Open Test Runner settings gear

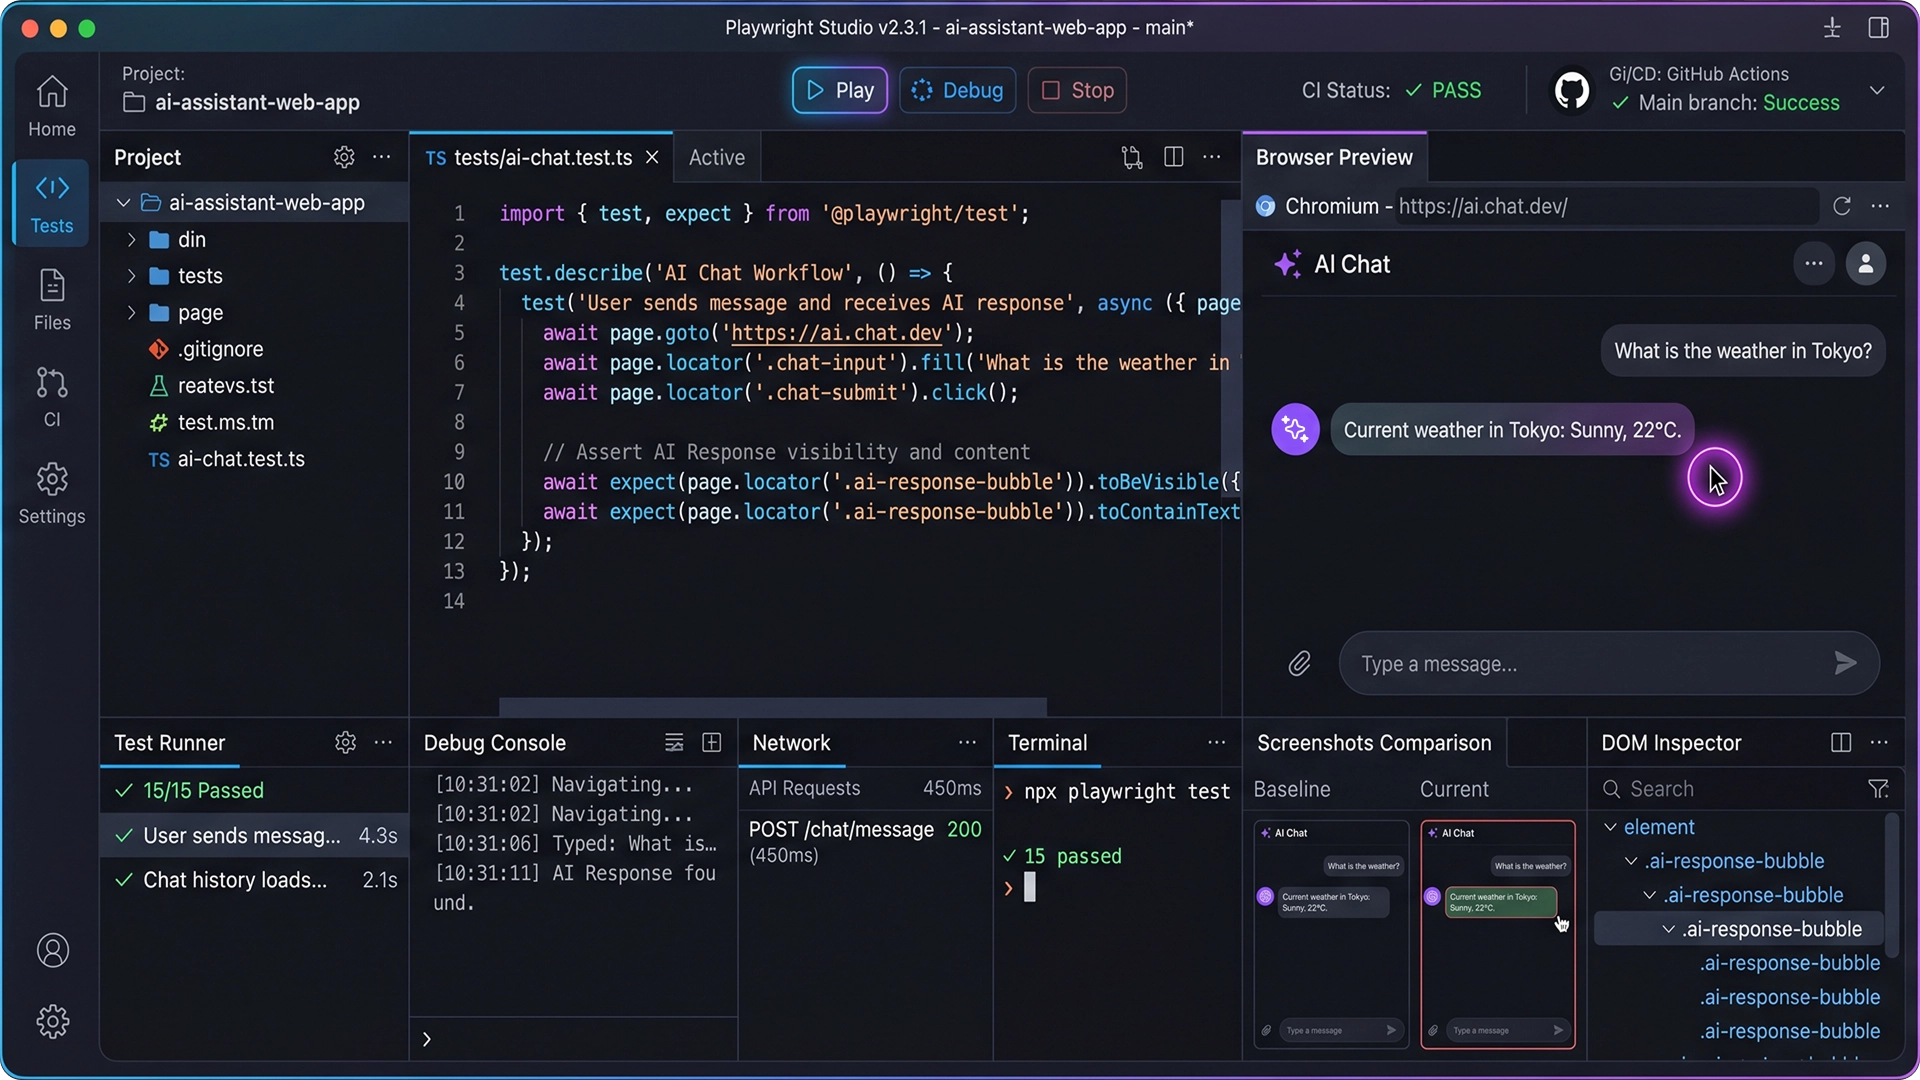point(345,743)
